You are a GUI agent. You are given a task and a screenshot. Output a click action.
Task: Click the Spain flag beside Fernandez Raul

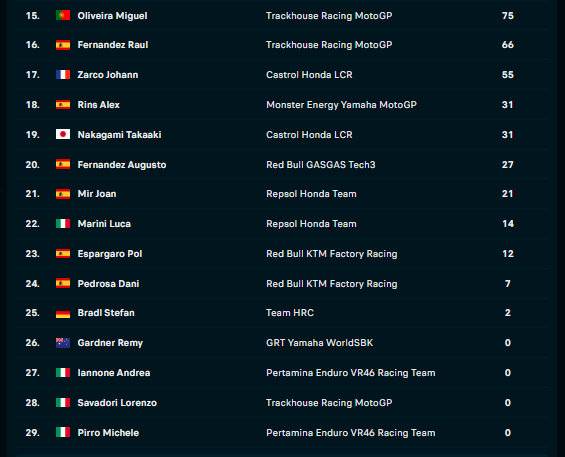63,45
